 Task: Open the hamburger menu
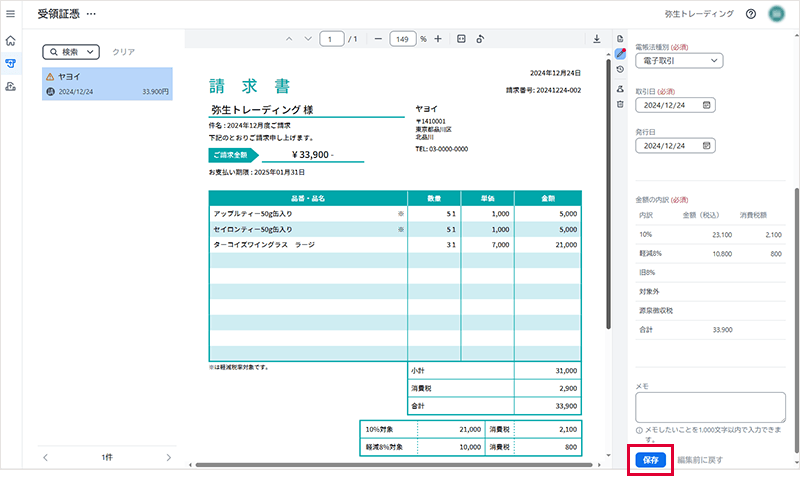tap(10, 14)
